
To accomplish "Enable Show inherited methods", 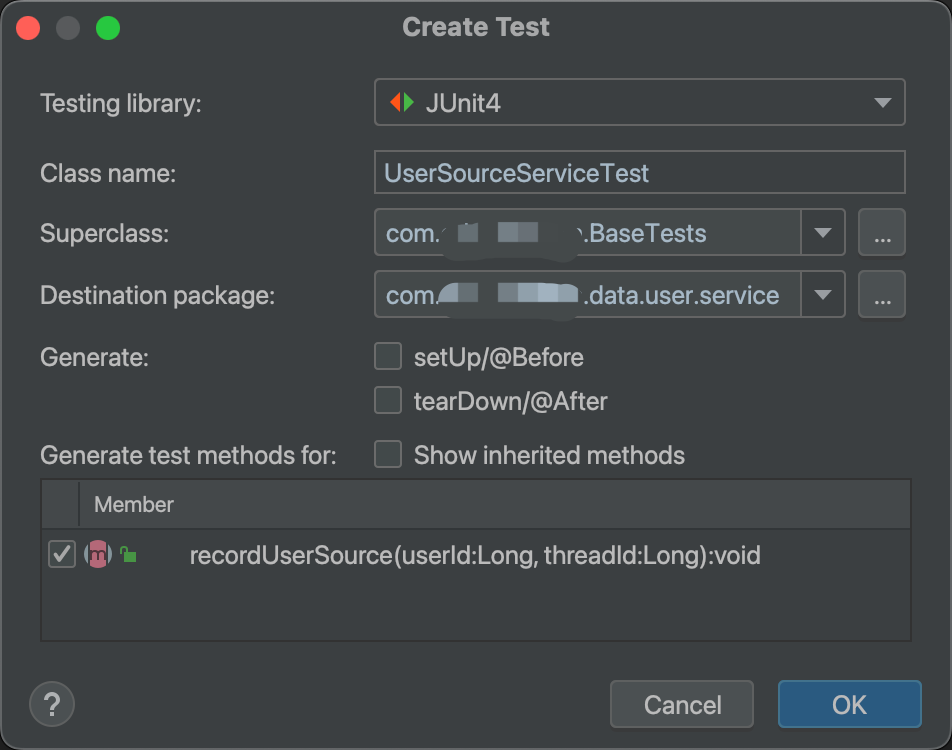I will click(x=388, y=454).
